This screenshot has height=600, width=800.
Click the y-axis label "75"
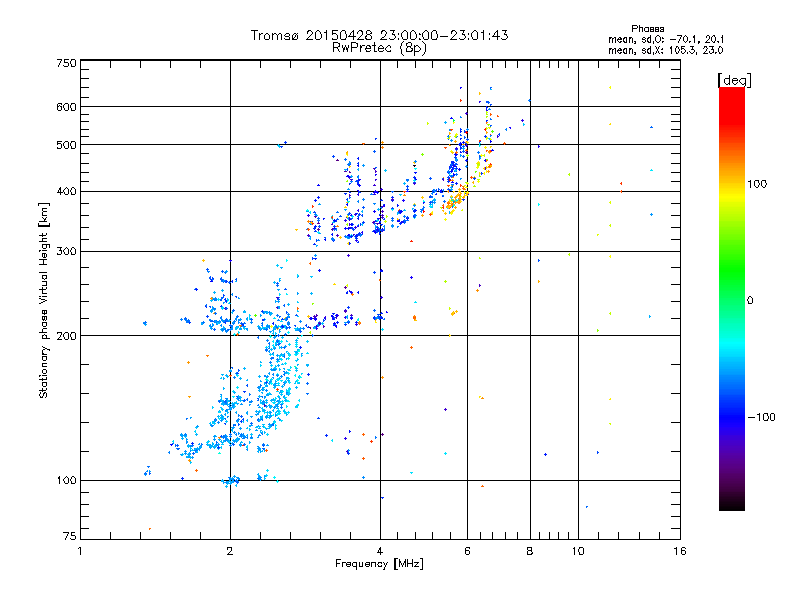click(x=70, y=536)
